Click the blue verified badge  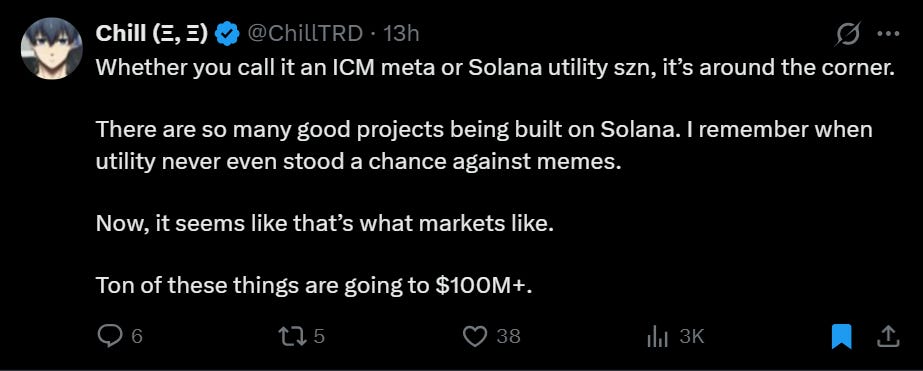(x=227, y=34)
